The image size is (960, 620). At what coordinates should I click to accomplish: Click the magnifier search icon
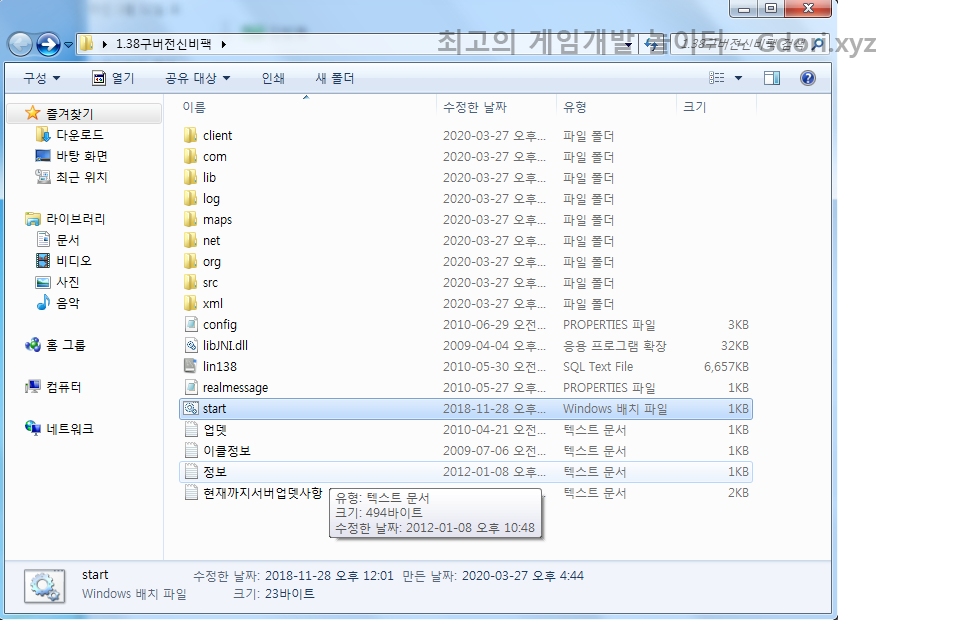pyautogui.click(x=819, y=44)
